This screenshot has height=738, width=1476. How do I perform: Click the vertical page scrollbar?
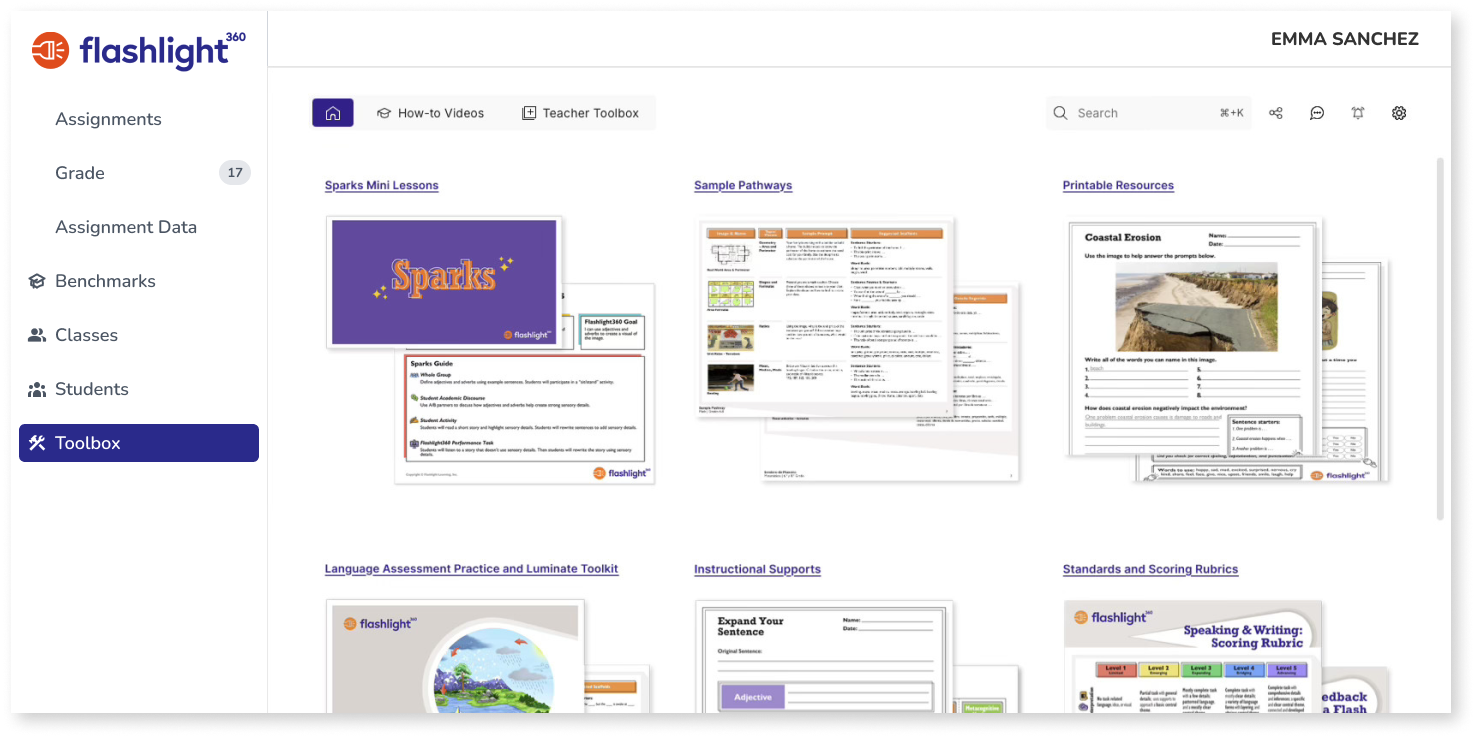(1441, 338)
